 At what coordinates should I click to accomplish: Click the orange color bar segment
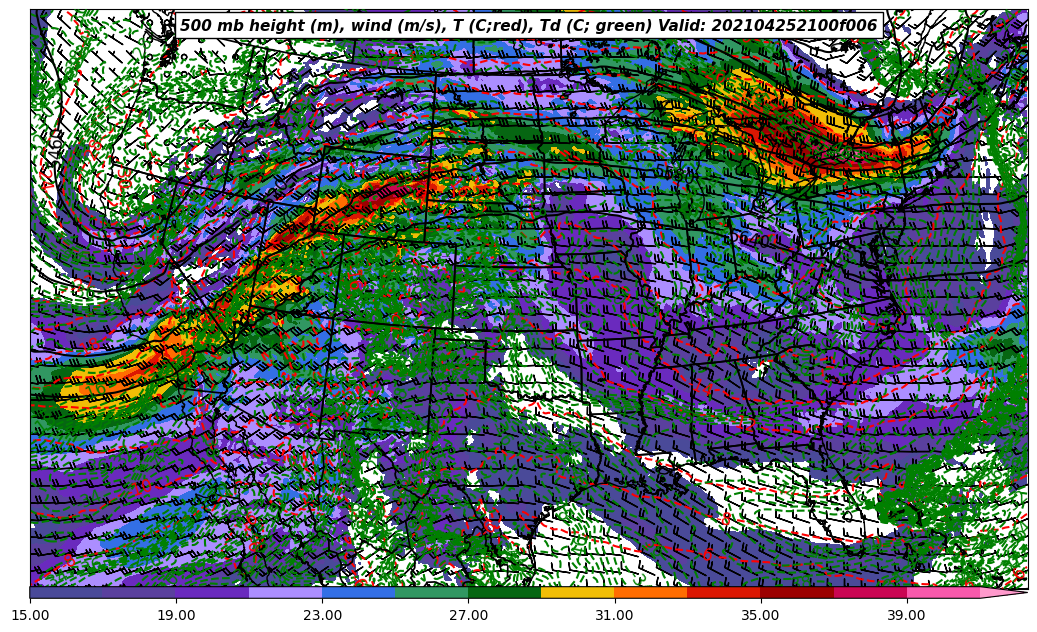click(x=650, y=592)
